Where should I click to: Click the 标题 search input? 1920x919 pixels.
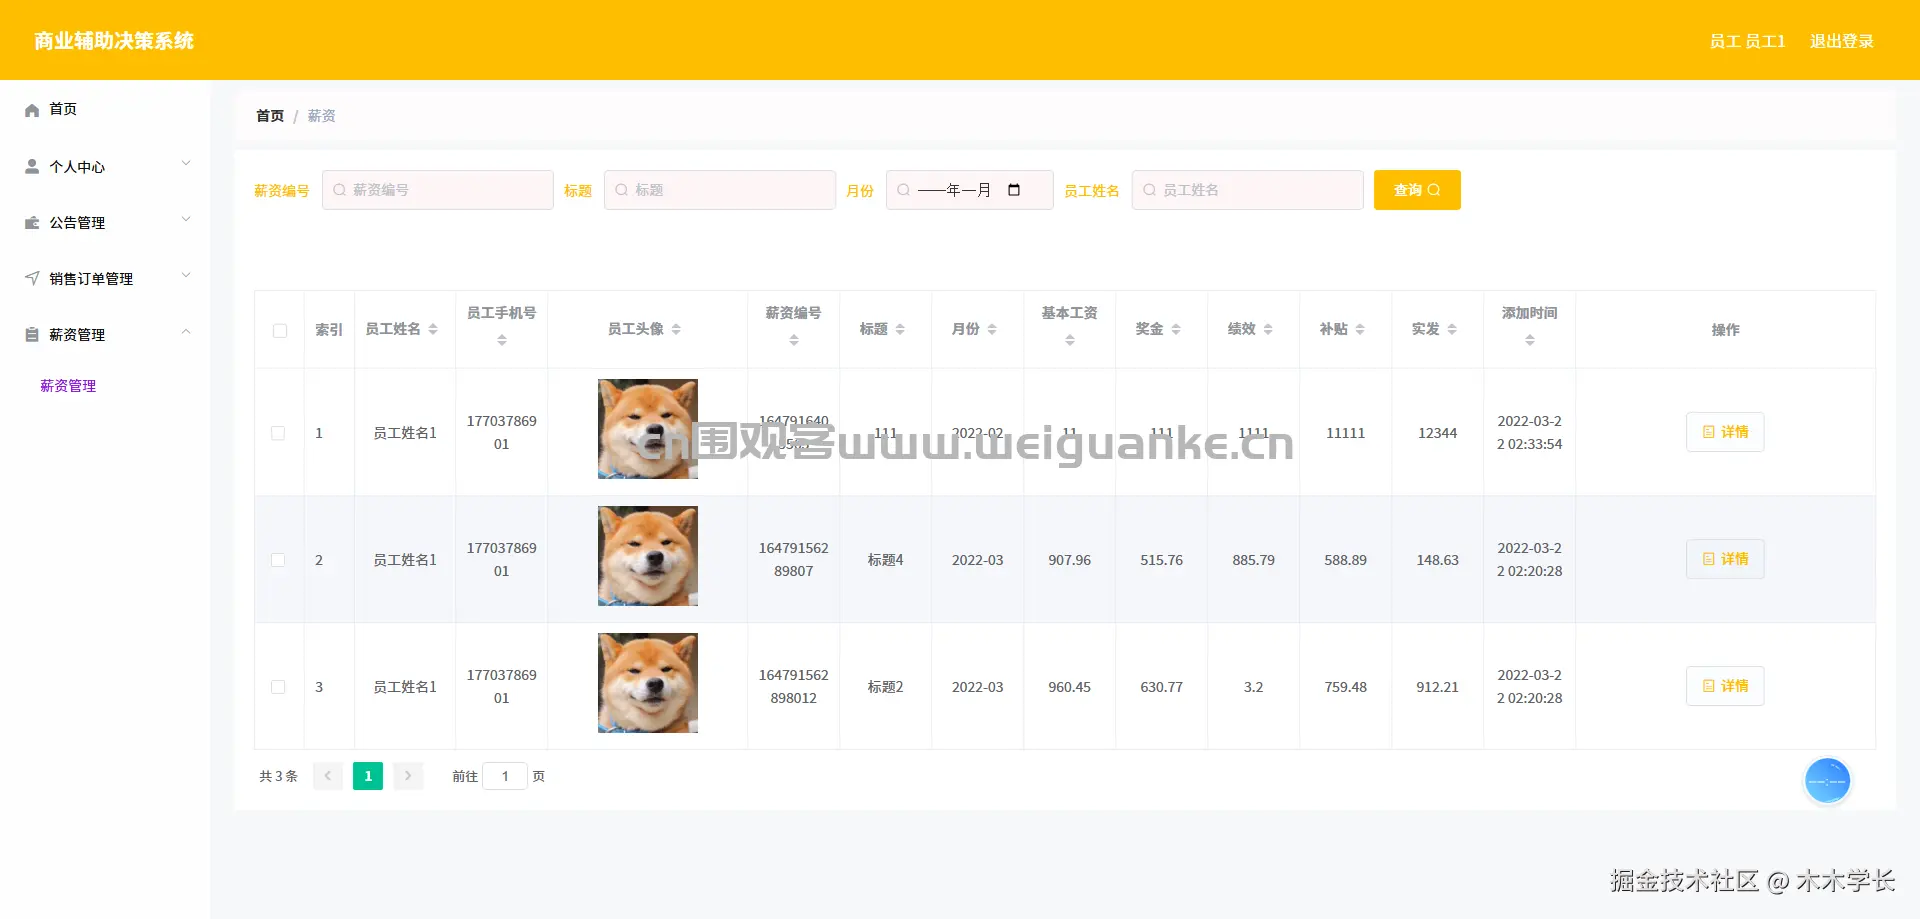720,190
